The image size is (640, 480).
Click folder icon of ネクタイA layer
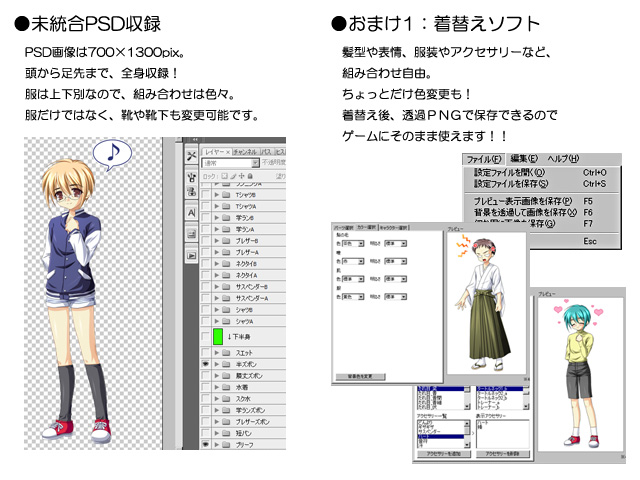pyautogui.click(x=227, y=276)
